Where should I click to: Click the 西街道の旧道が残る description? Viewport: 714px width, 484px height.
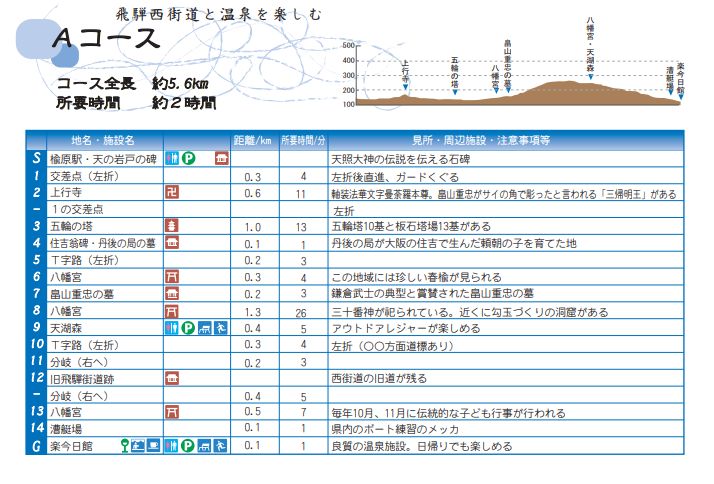379,378
